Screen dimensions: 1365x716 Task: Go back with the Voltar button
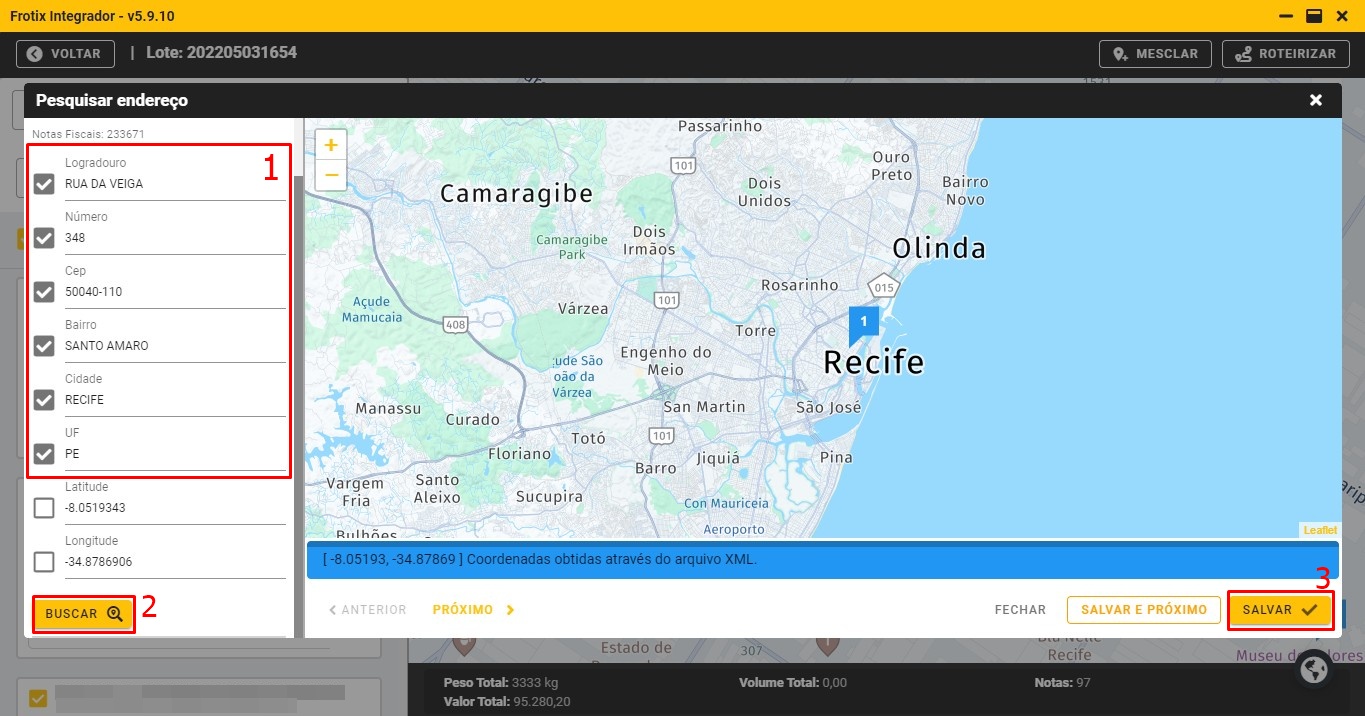(65, 54)
